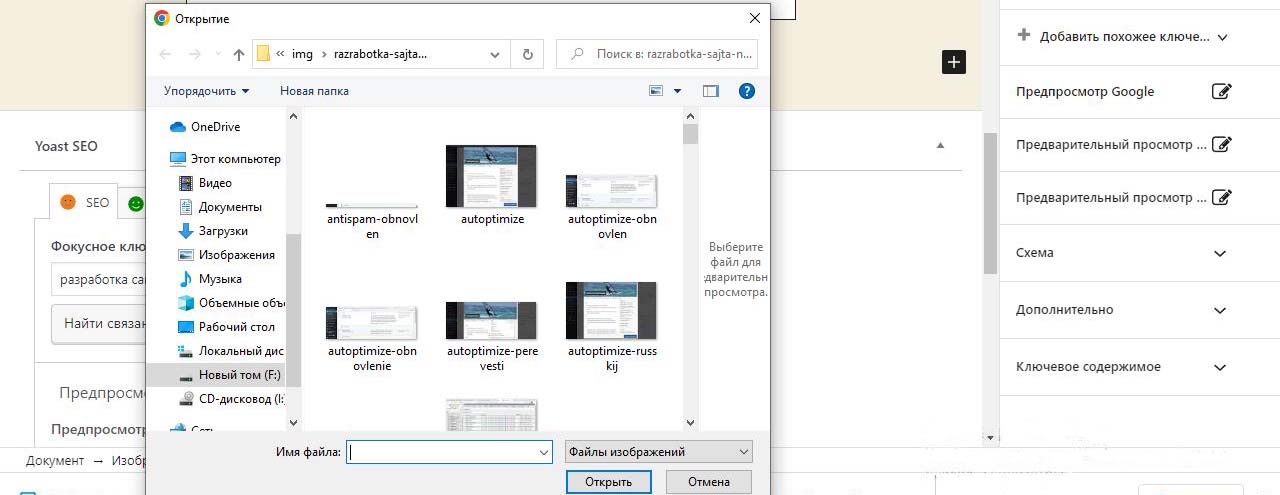The height and width of the screenshot is (495, 1280).
Task: Click the up-one-level arrow in the file dialog
Action: [238, 54]
